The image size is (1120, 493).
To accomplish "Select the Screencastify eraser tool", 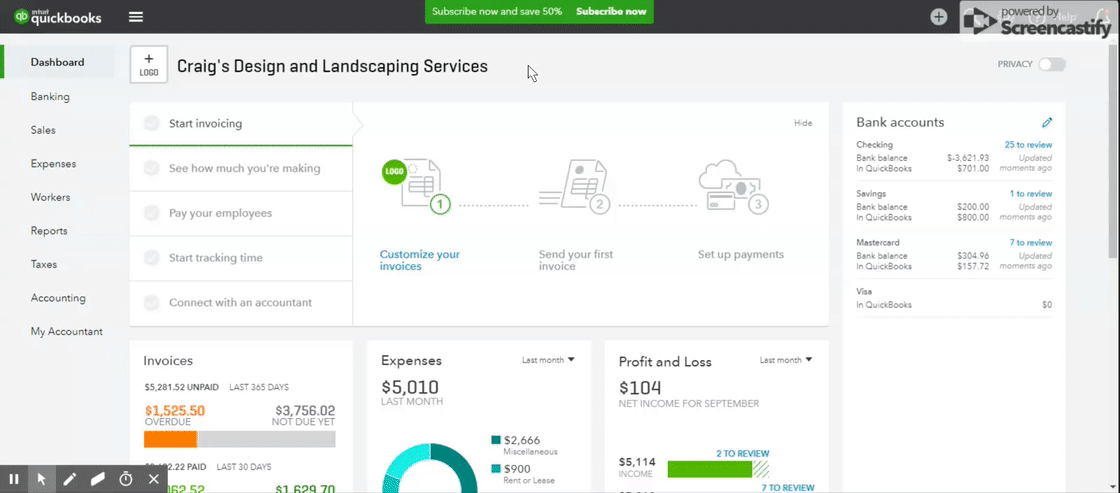I will [98, 479].
